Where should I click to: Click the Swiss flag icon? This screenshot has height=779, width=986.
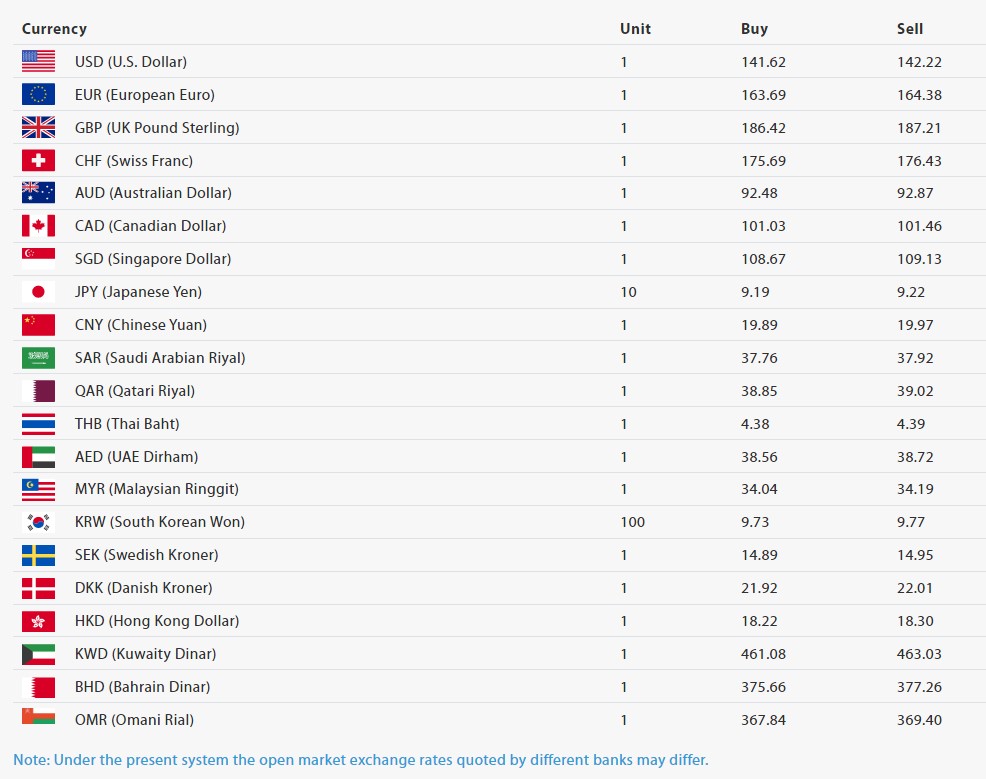click(x=38, y=160)
